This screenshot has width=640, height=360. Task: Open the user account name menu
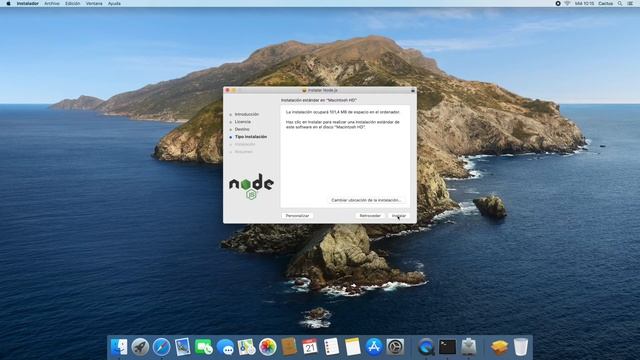click(606, 3)
